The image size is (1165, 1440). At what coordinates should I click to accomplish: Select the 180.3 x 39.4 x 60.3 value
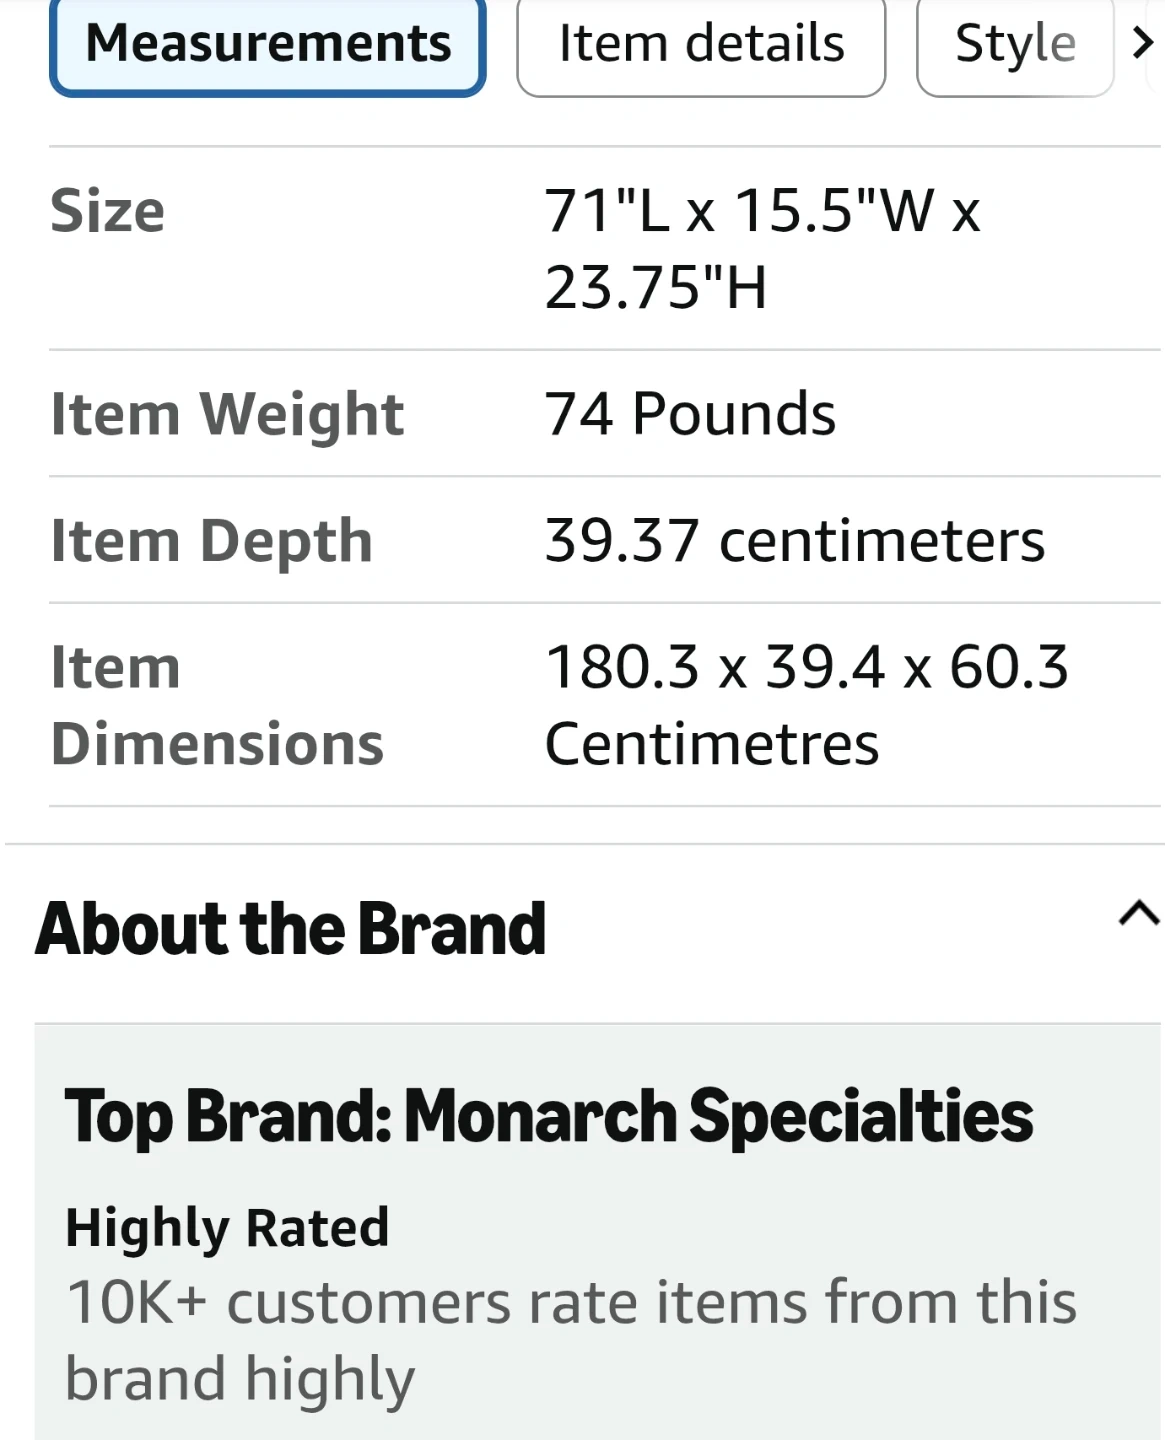click(806, 667)
